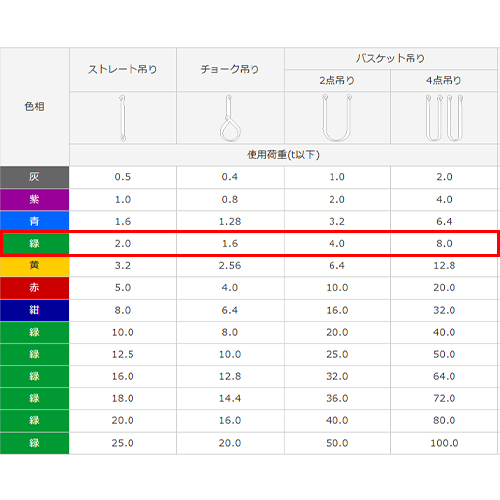Select the yellow 黄 color cell
500x500 pixels.
click(34, 266)
